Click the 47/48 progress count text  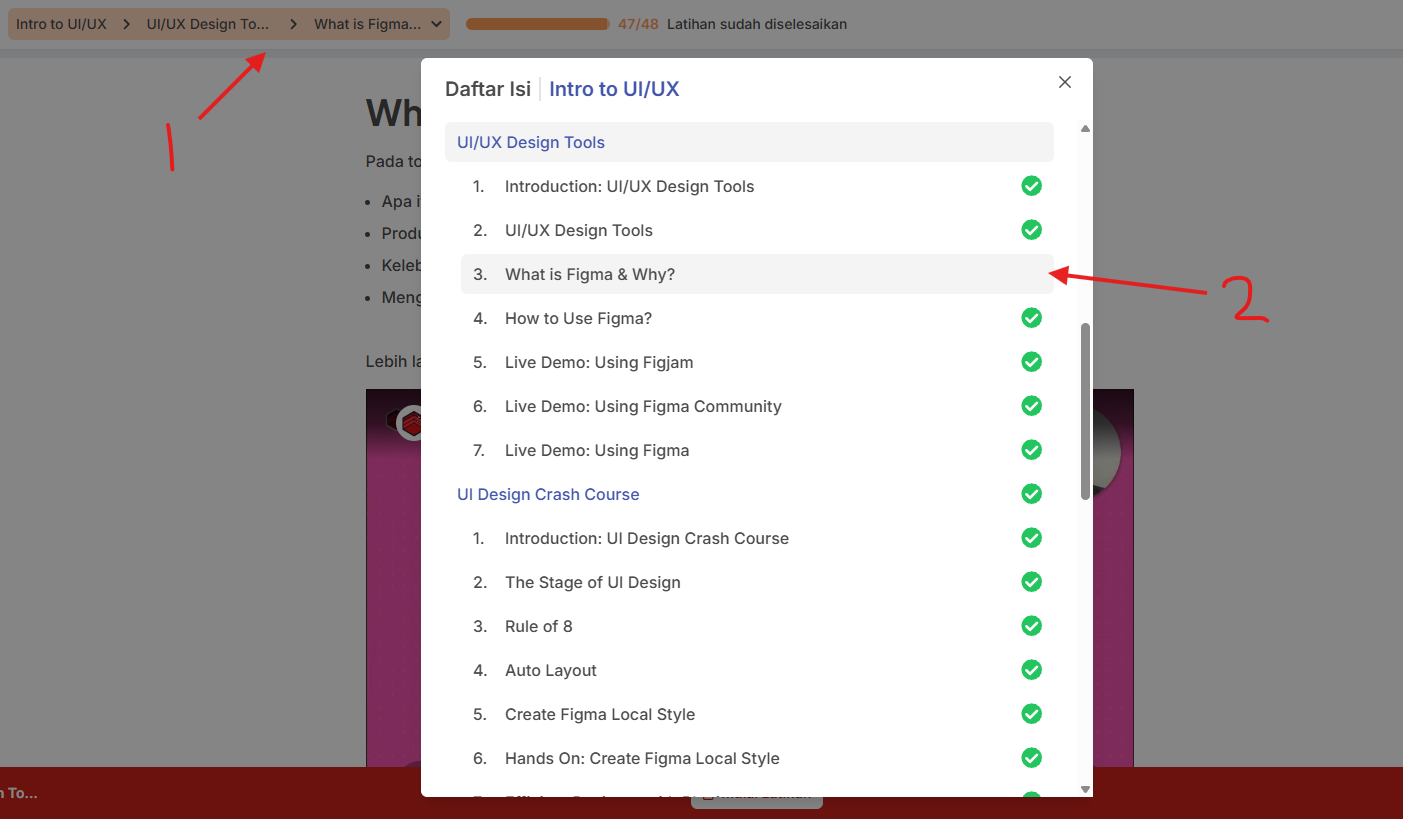[x=638, y=24]
